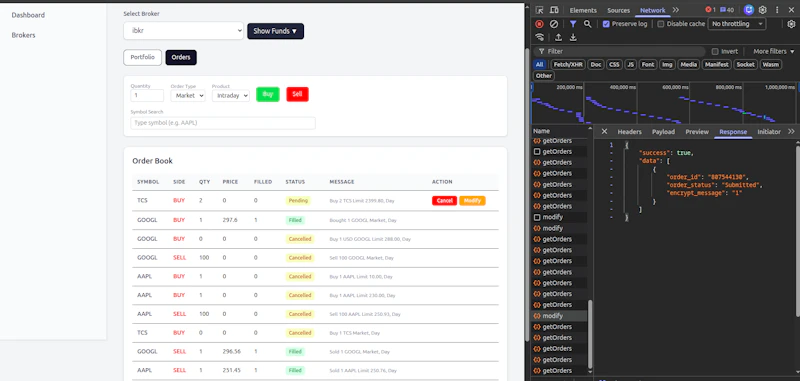Screen dimensions: 800x381
Task: Activate the inspect element picker icon
Action: coord(539,10)
